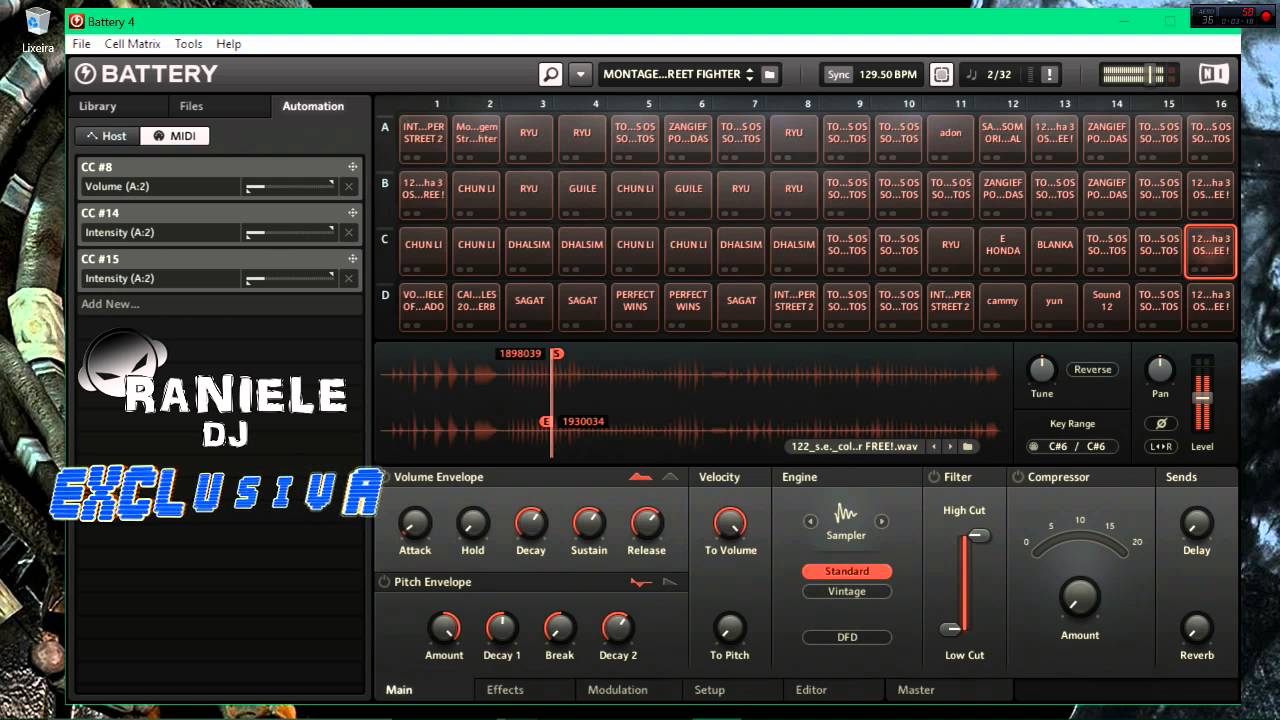This screenshot has width=1280, height=720.
Task: Select the adon cell in row A
Action: point(951,138)
